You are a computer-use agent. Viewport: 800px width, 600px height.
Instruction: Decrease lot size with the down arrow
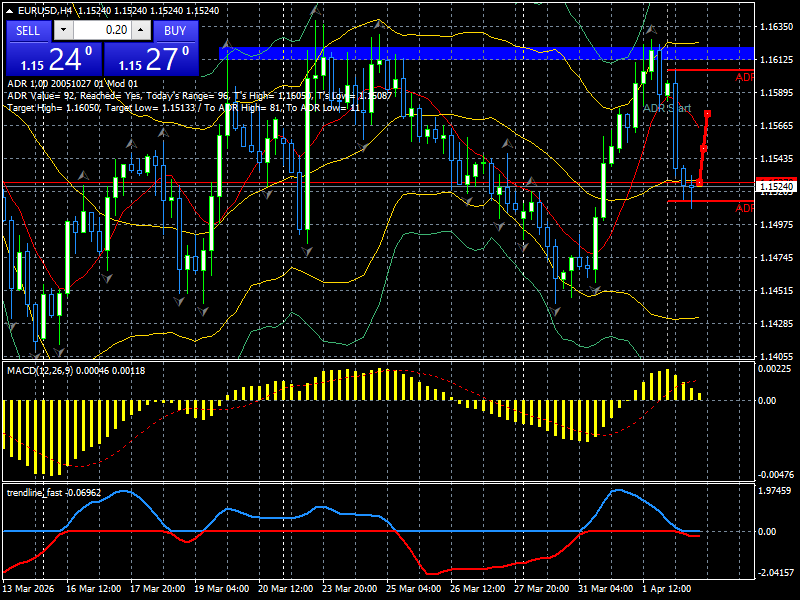coord(63,31)
